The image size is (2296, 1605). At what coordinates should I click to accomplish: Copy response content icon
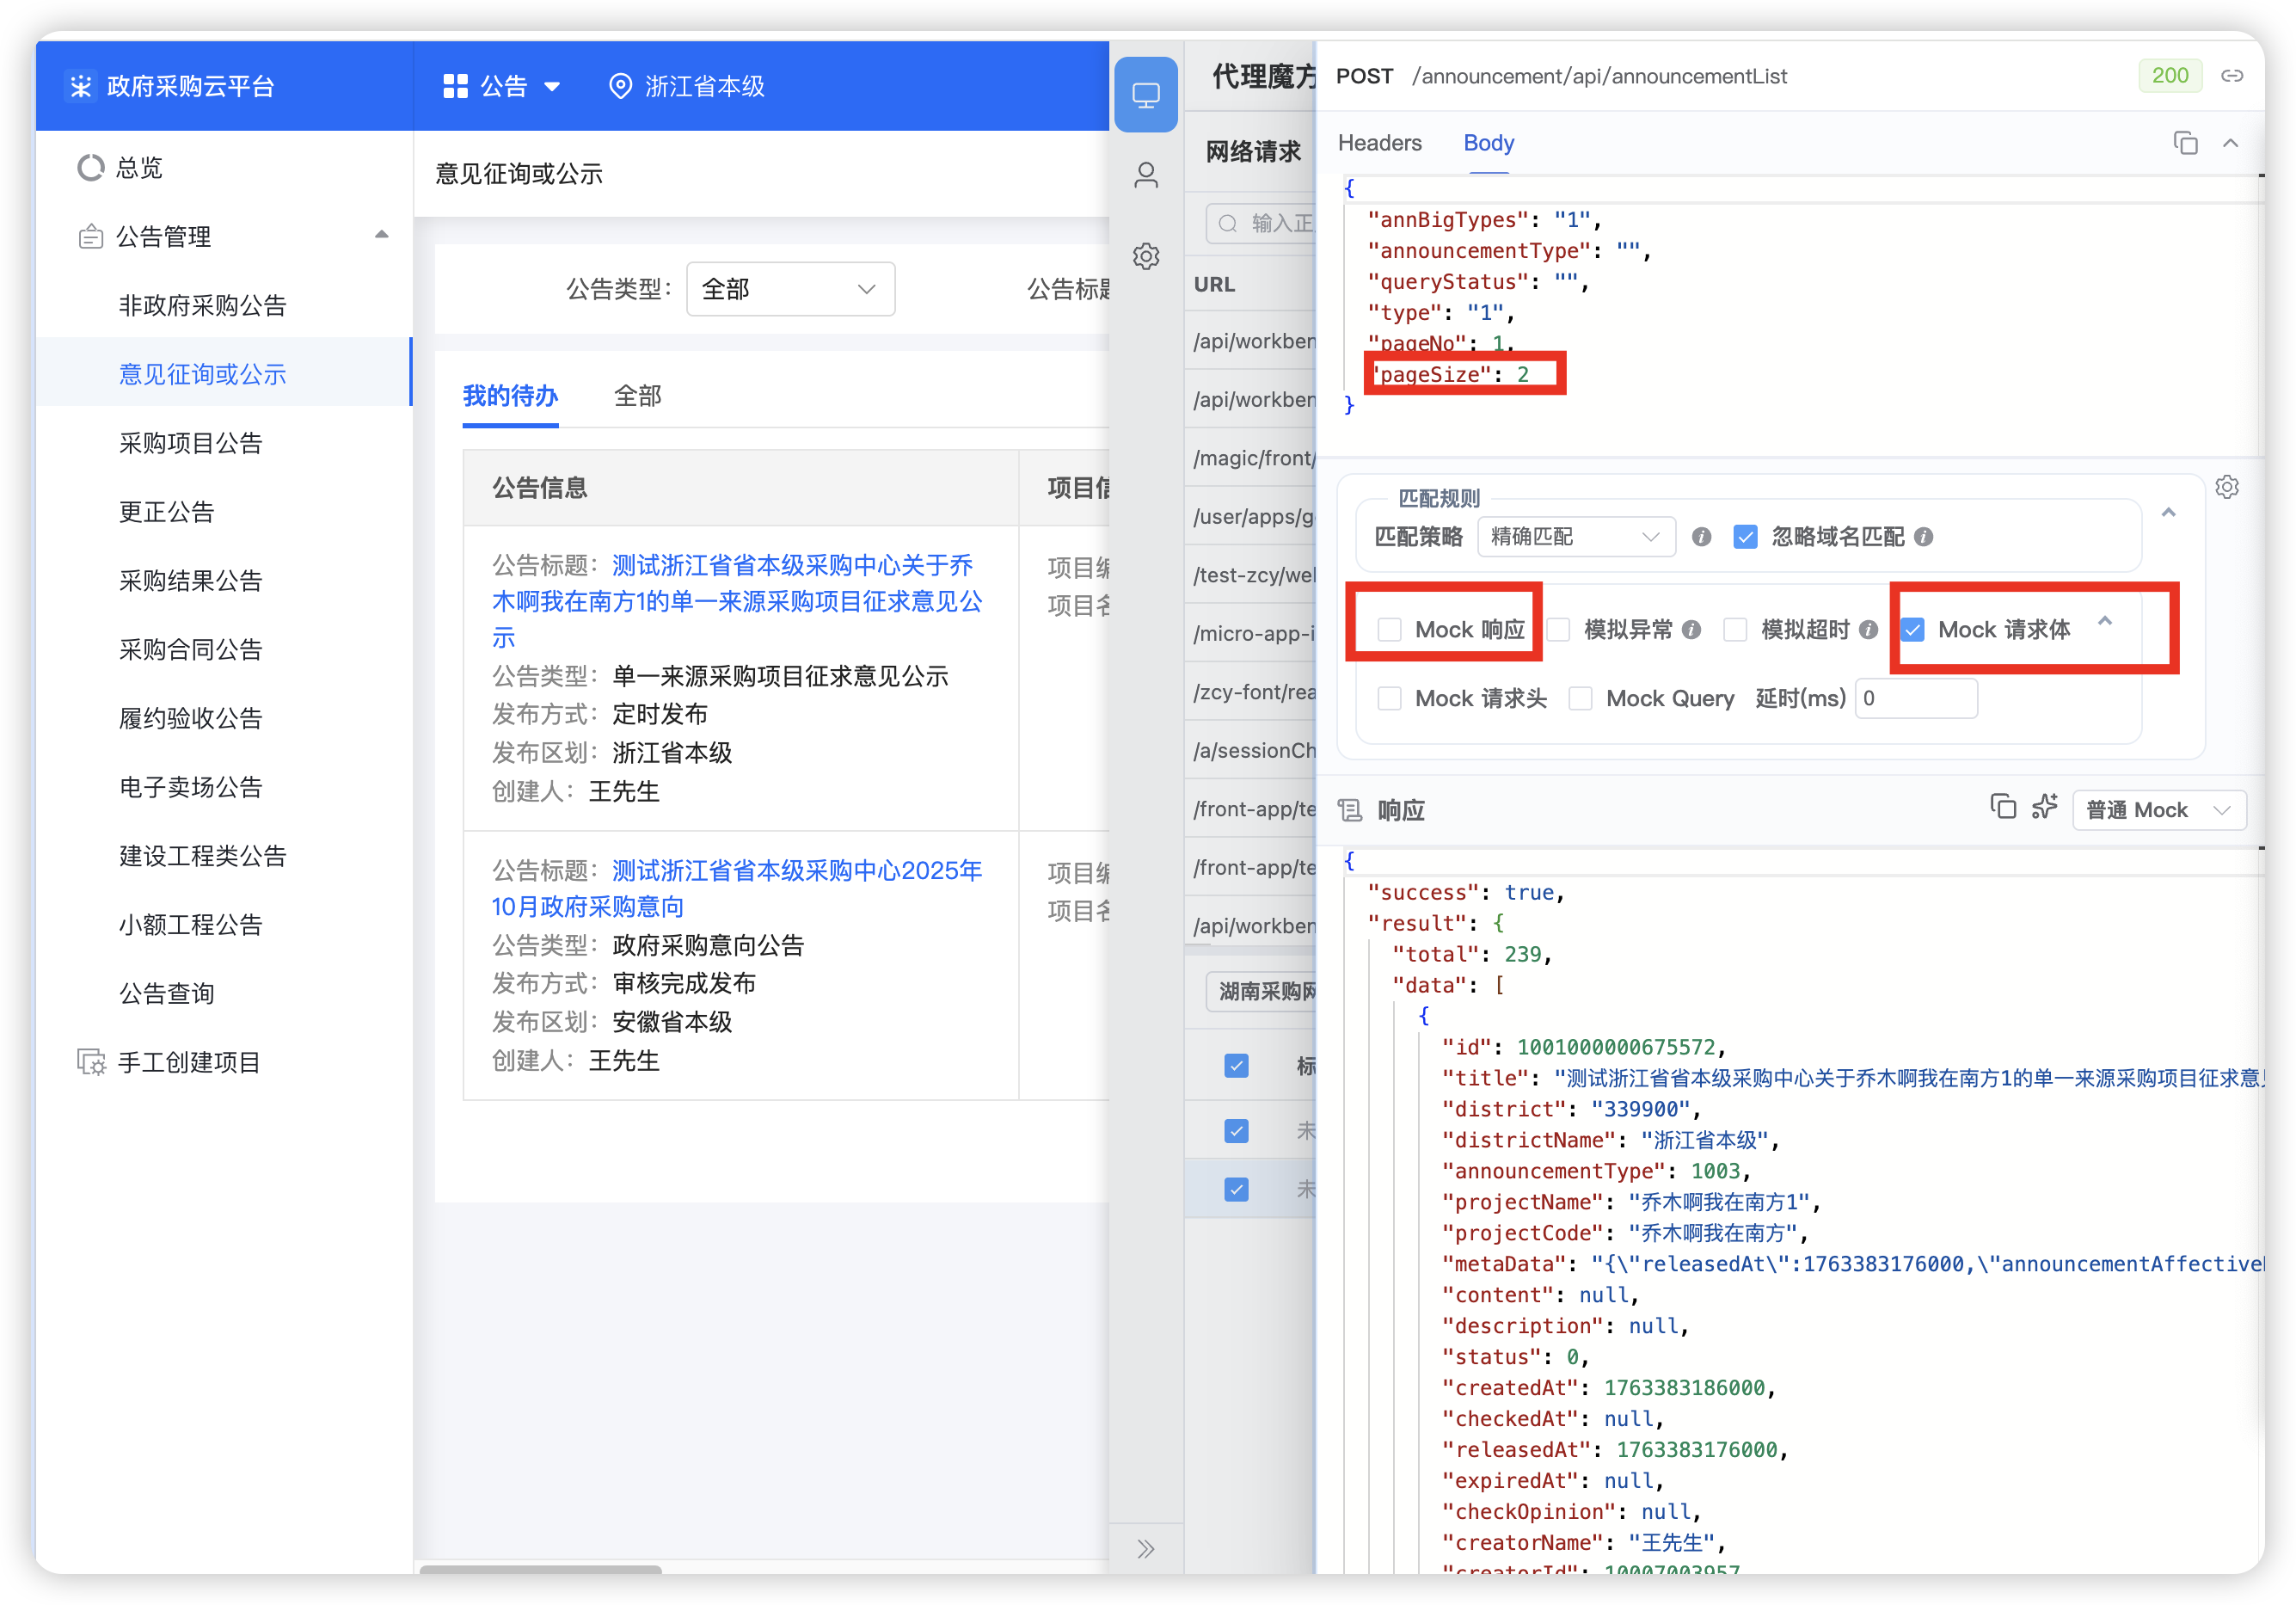click(x=2003, y=806)
